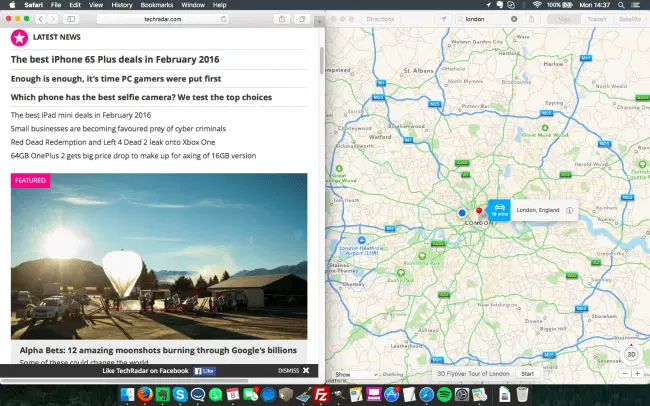Open the cyber criminals article
The width and height of the screenshot is (650, 406).
pos(118,129)
